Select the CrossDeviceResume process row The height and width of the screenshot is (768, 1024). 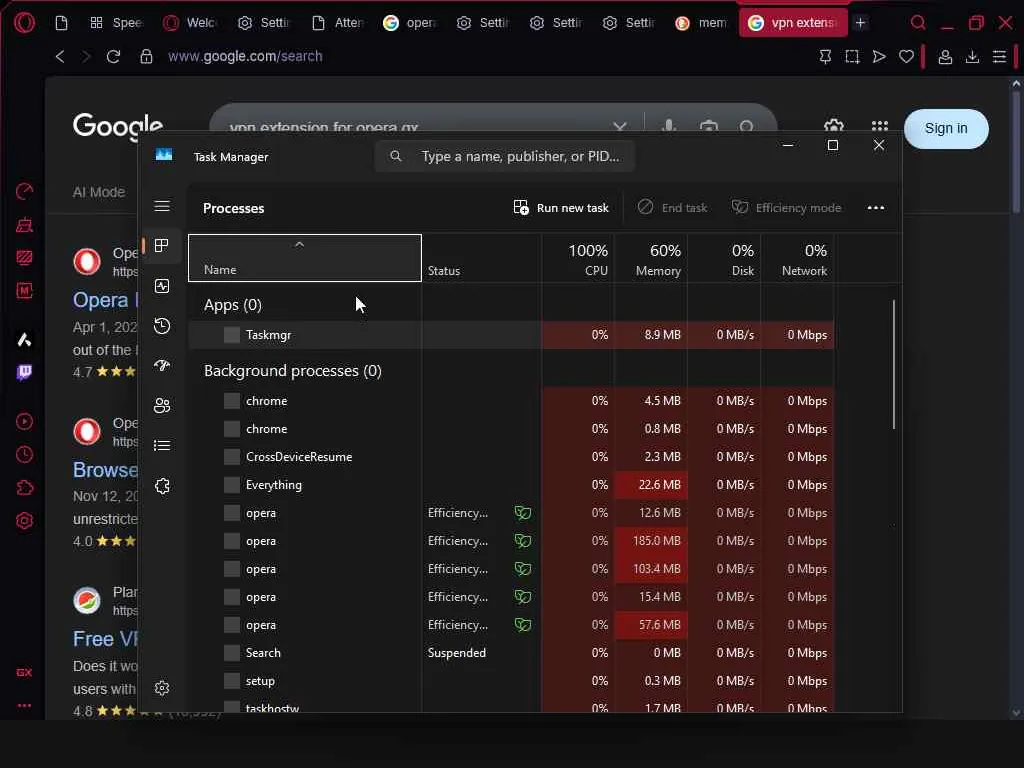pos(511,457)
